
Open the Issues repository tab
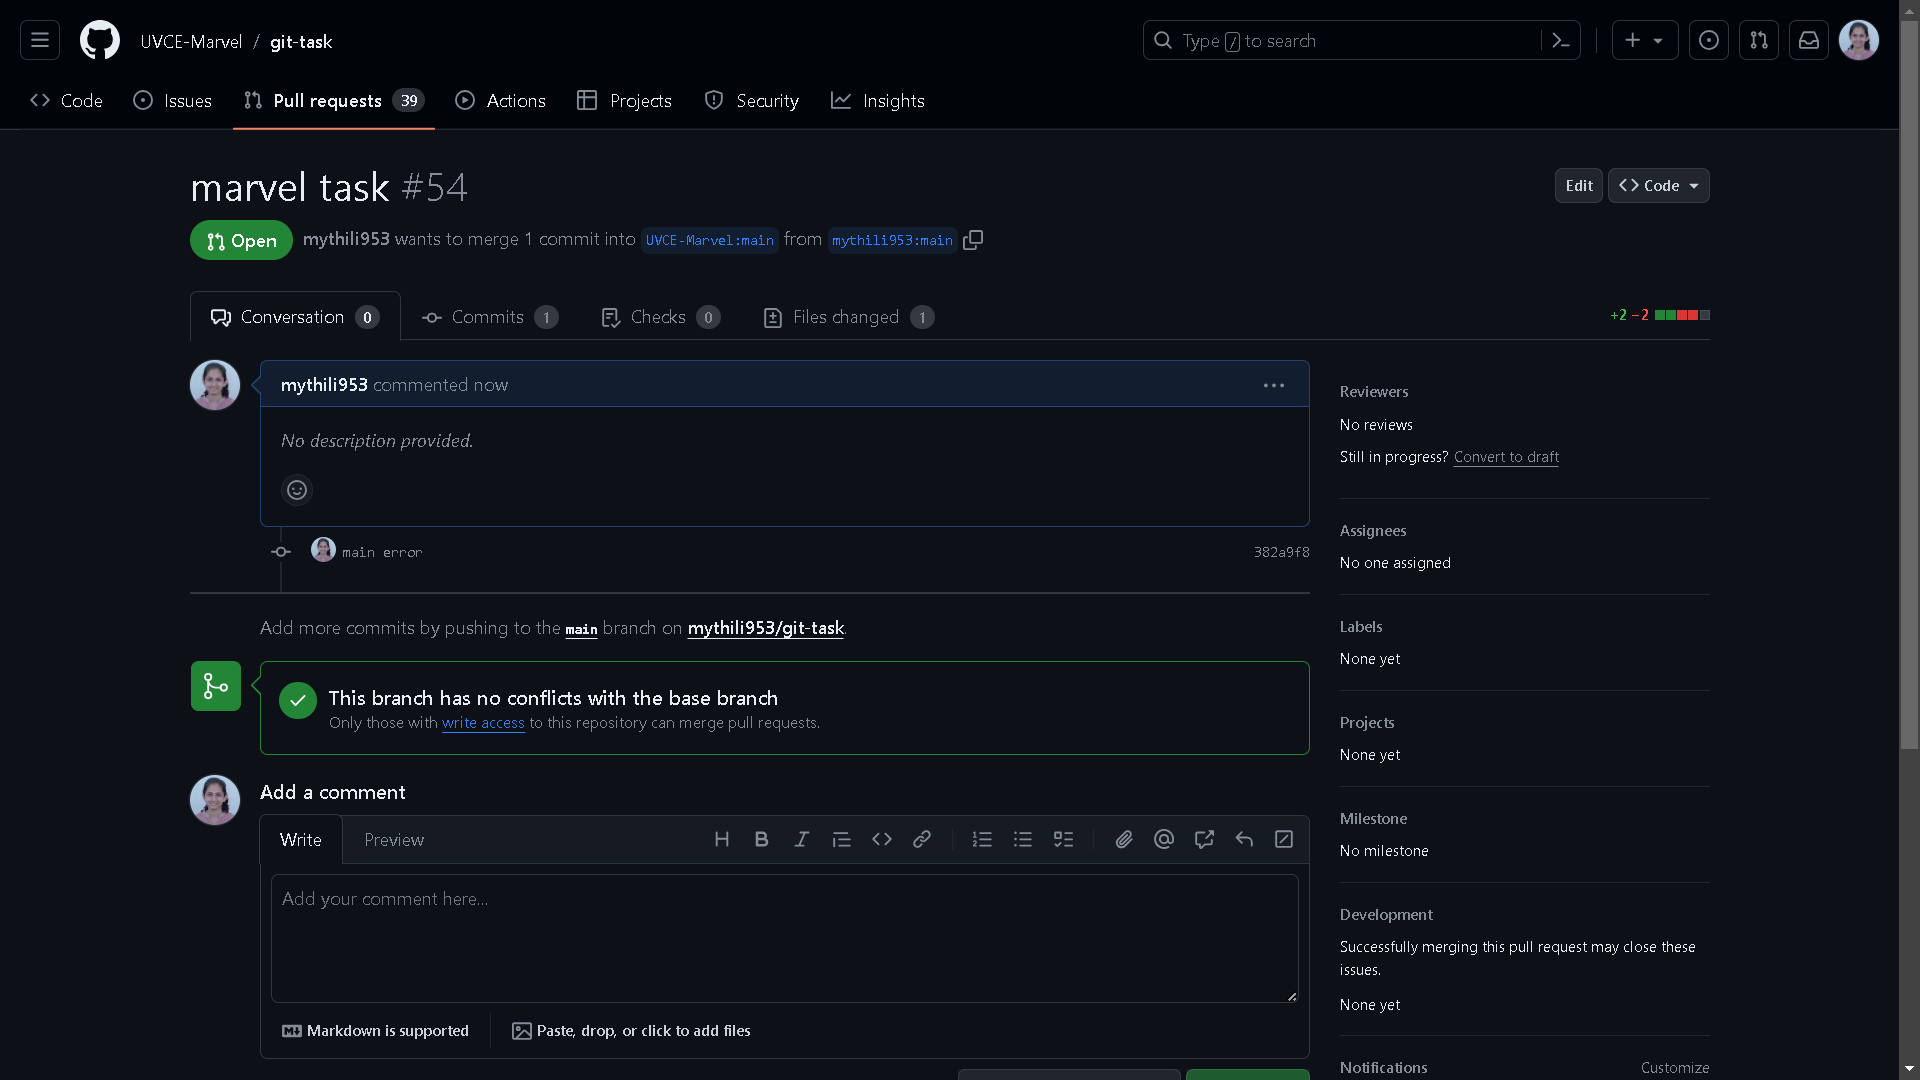[x=173, y=101]
